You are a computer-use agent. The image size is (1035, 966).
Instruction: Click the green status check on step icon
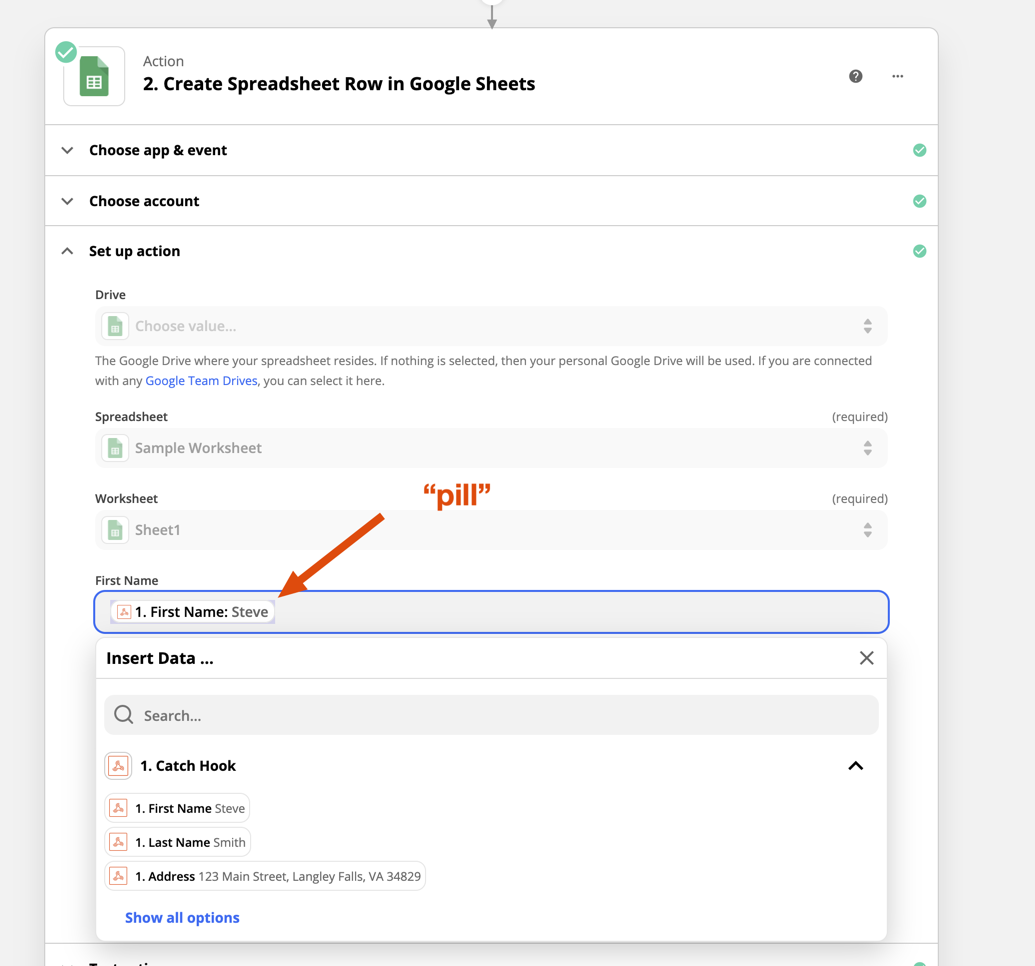[x=66, y=52]
